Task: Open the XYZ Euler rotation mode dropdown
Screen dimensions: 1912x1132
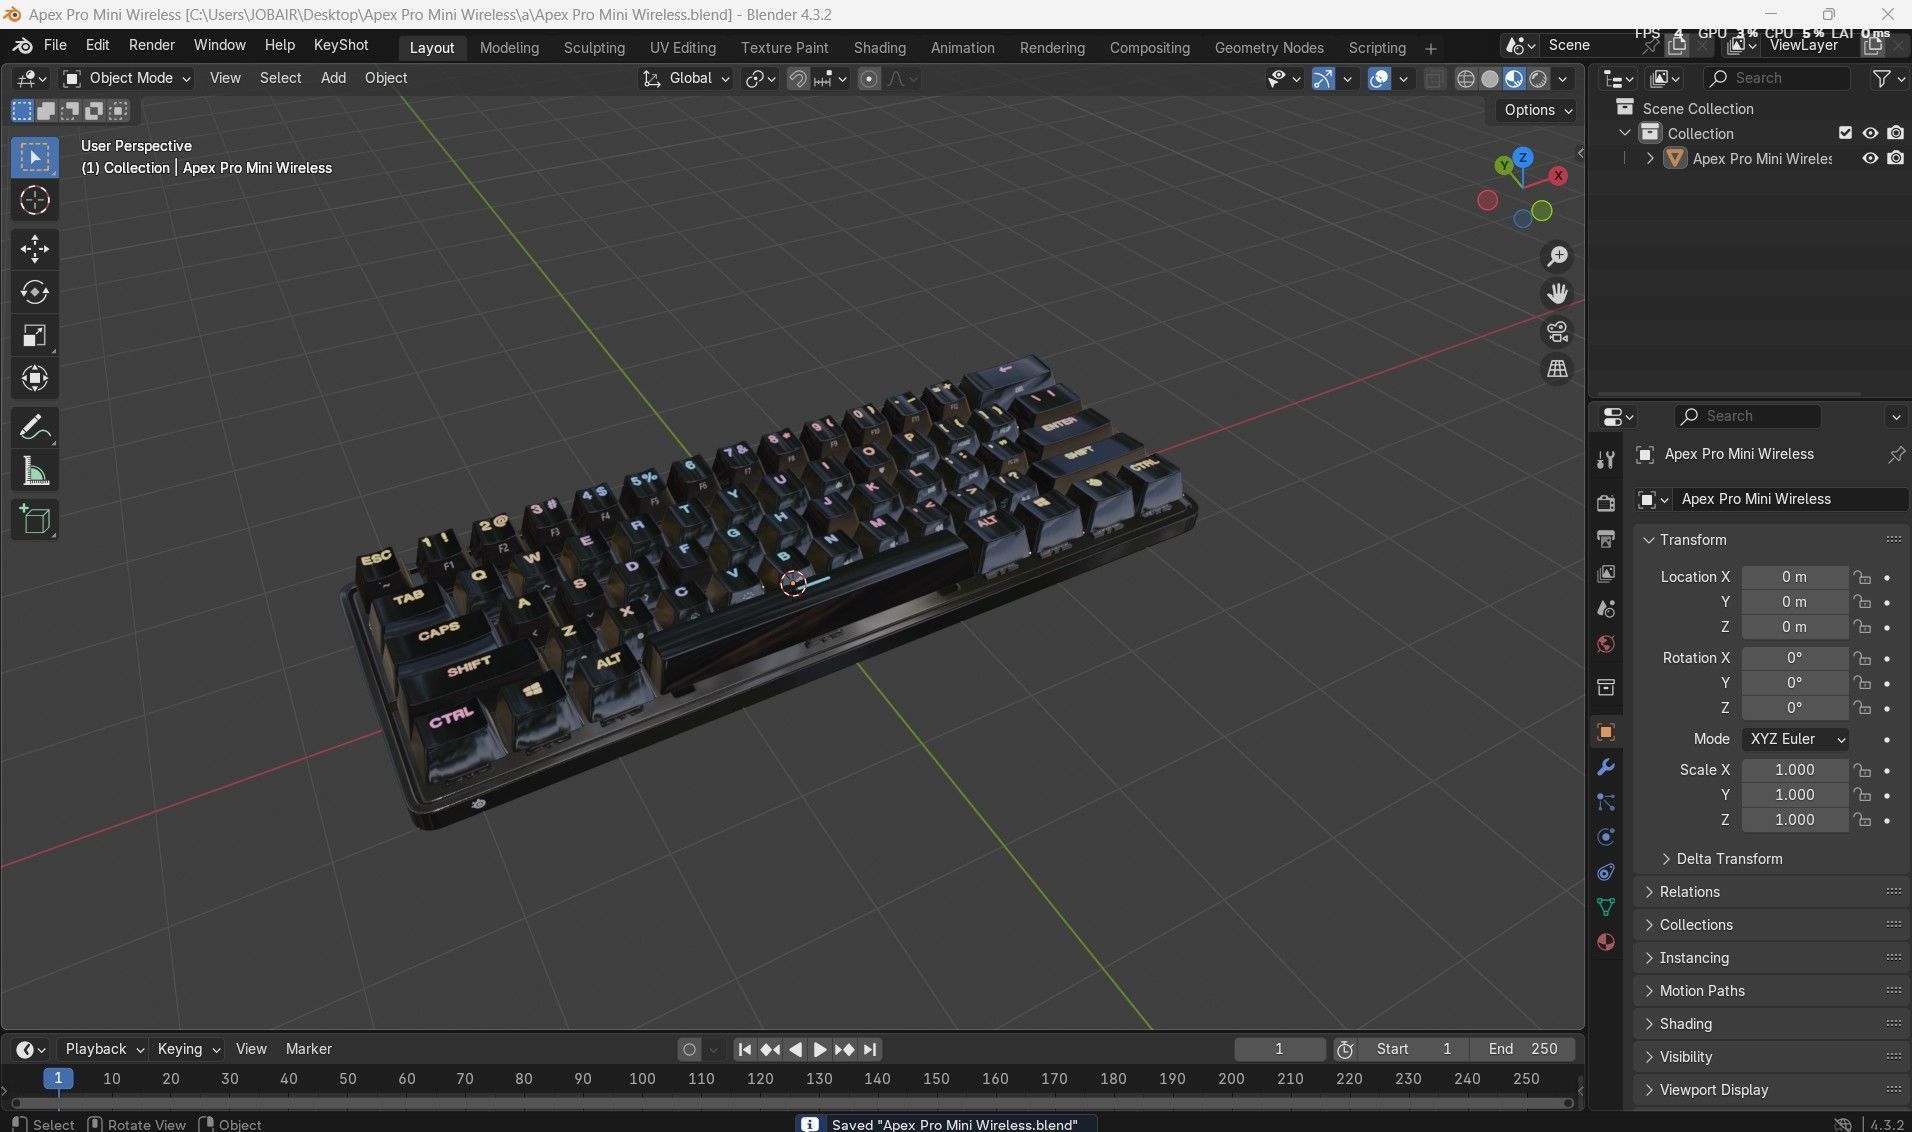Action: (1795, 739)
